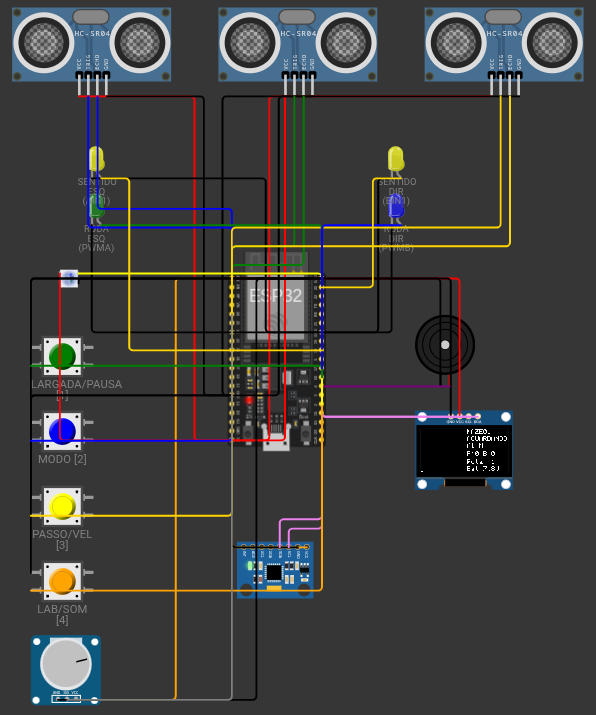
Task: Push the yellow PASSO/VEL [3] button
Action: click(62, 506)
